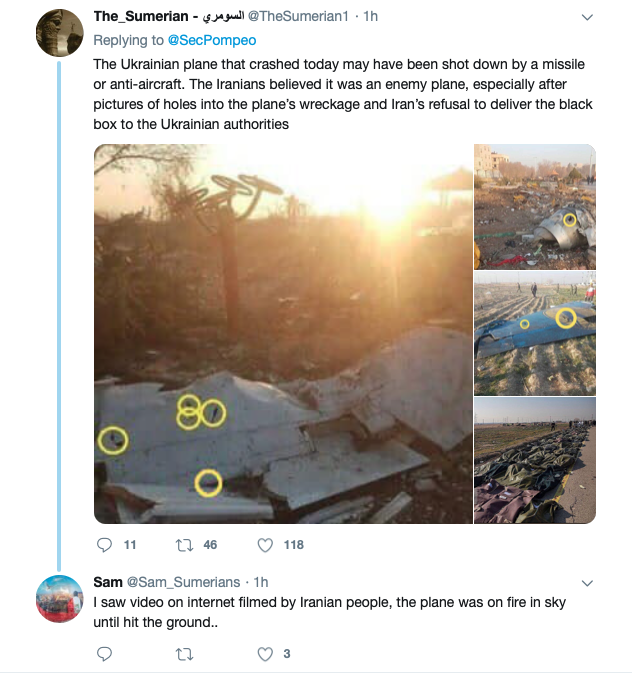Open Sam's profile avatar
This screenshot has height=673, width=632.
[x=59, y=600]
